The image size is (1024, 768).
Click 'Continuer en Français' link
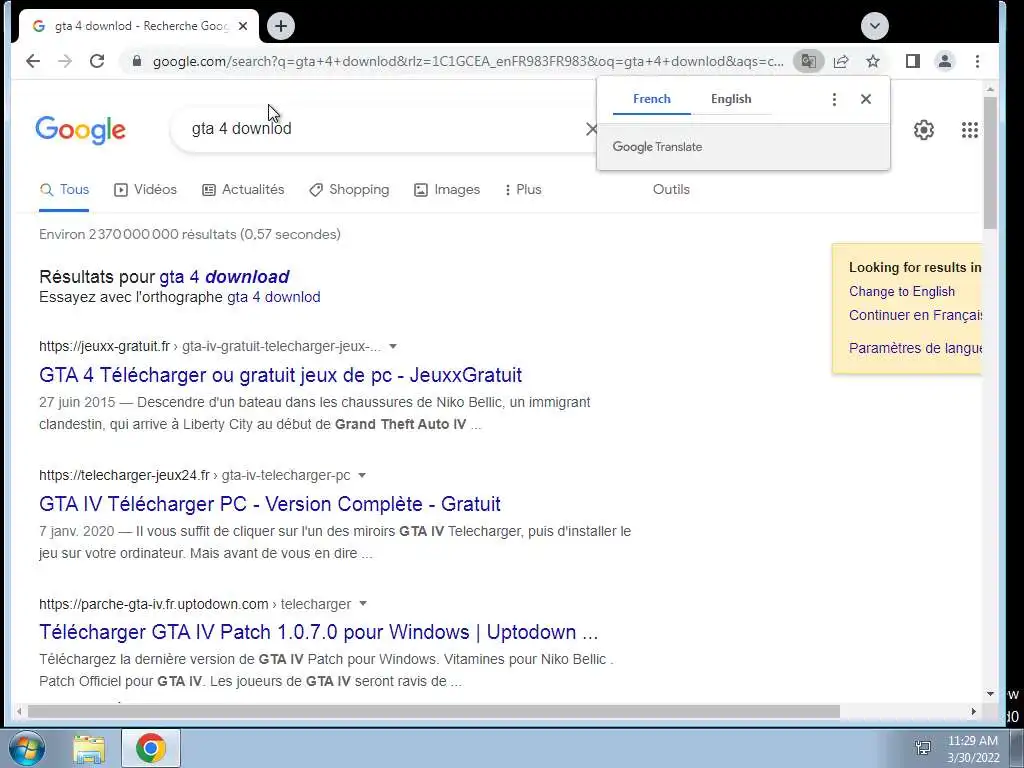point(915,315)
